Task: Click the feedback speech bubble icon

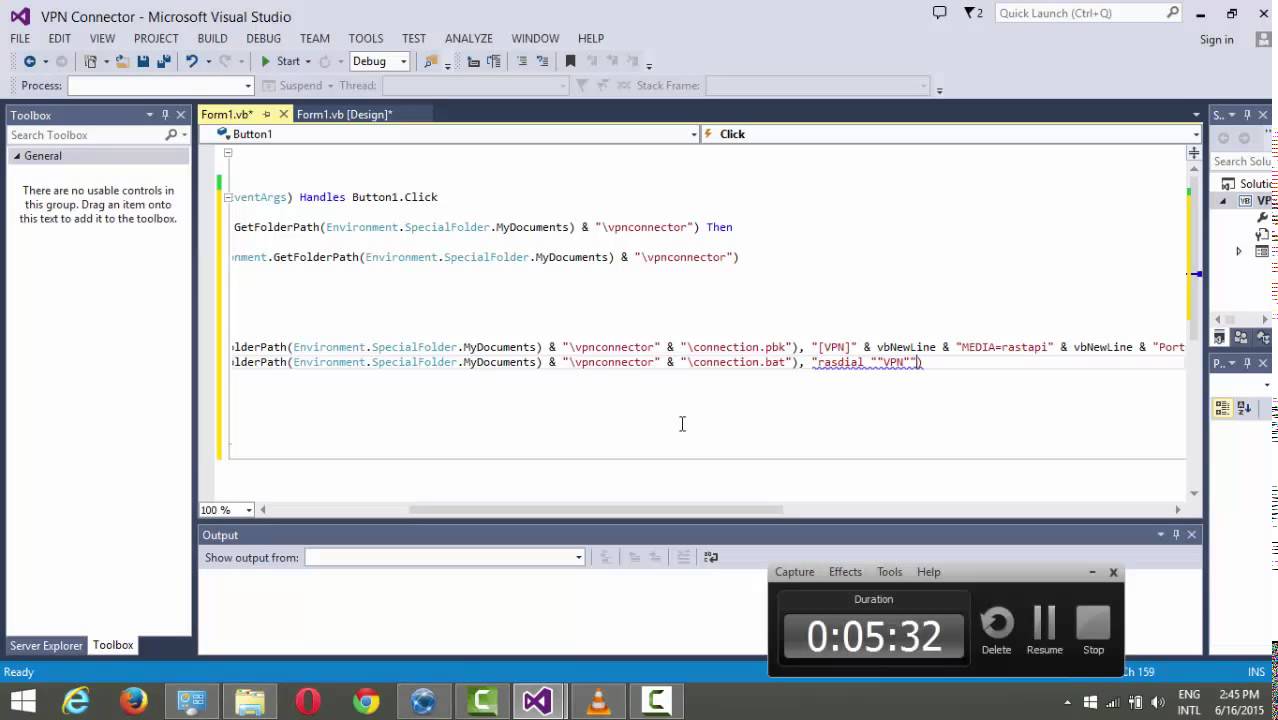Action: tap(939, 13)
